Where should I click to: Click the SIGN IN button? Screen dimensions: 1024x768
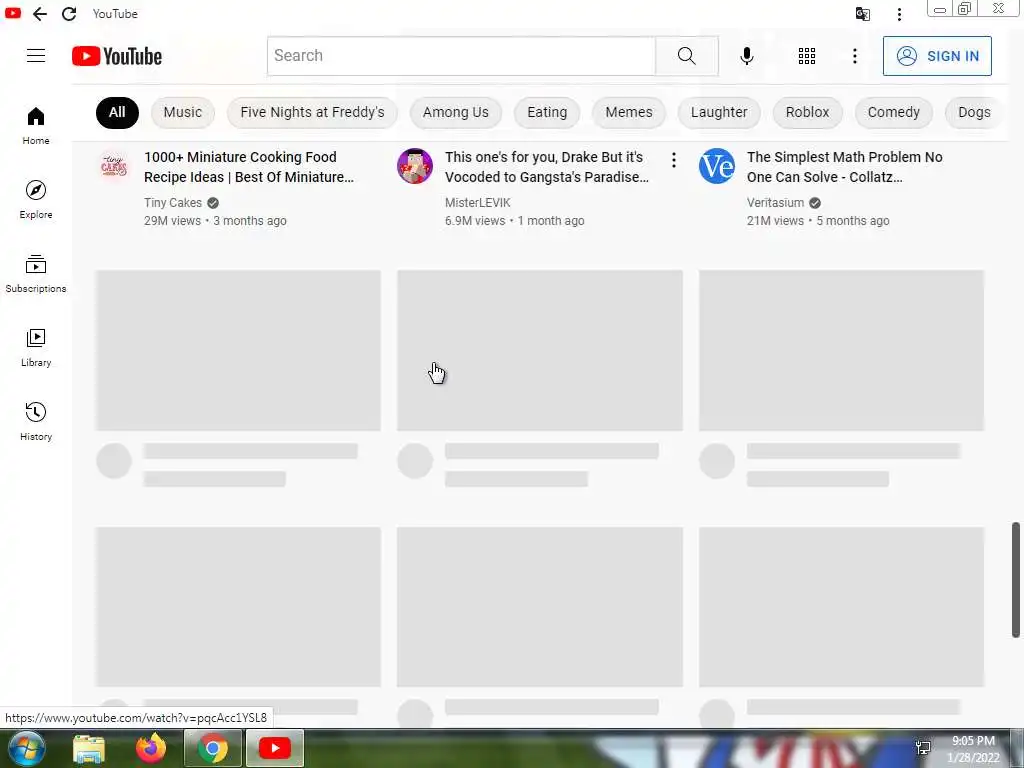[937, 56]
